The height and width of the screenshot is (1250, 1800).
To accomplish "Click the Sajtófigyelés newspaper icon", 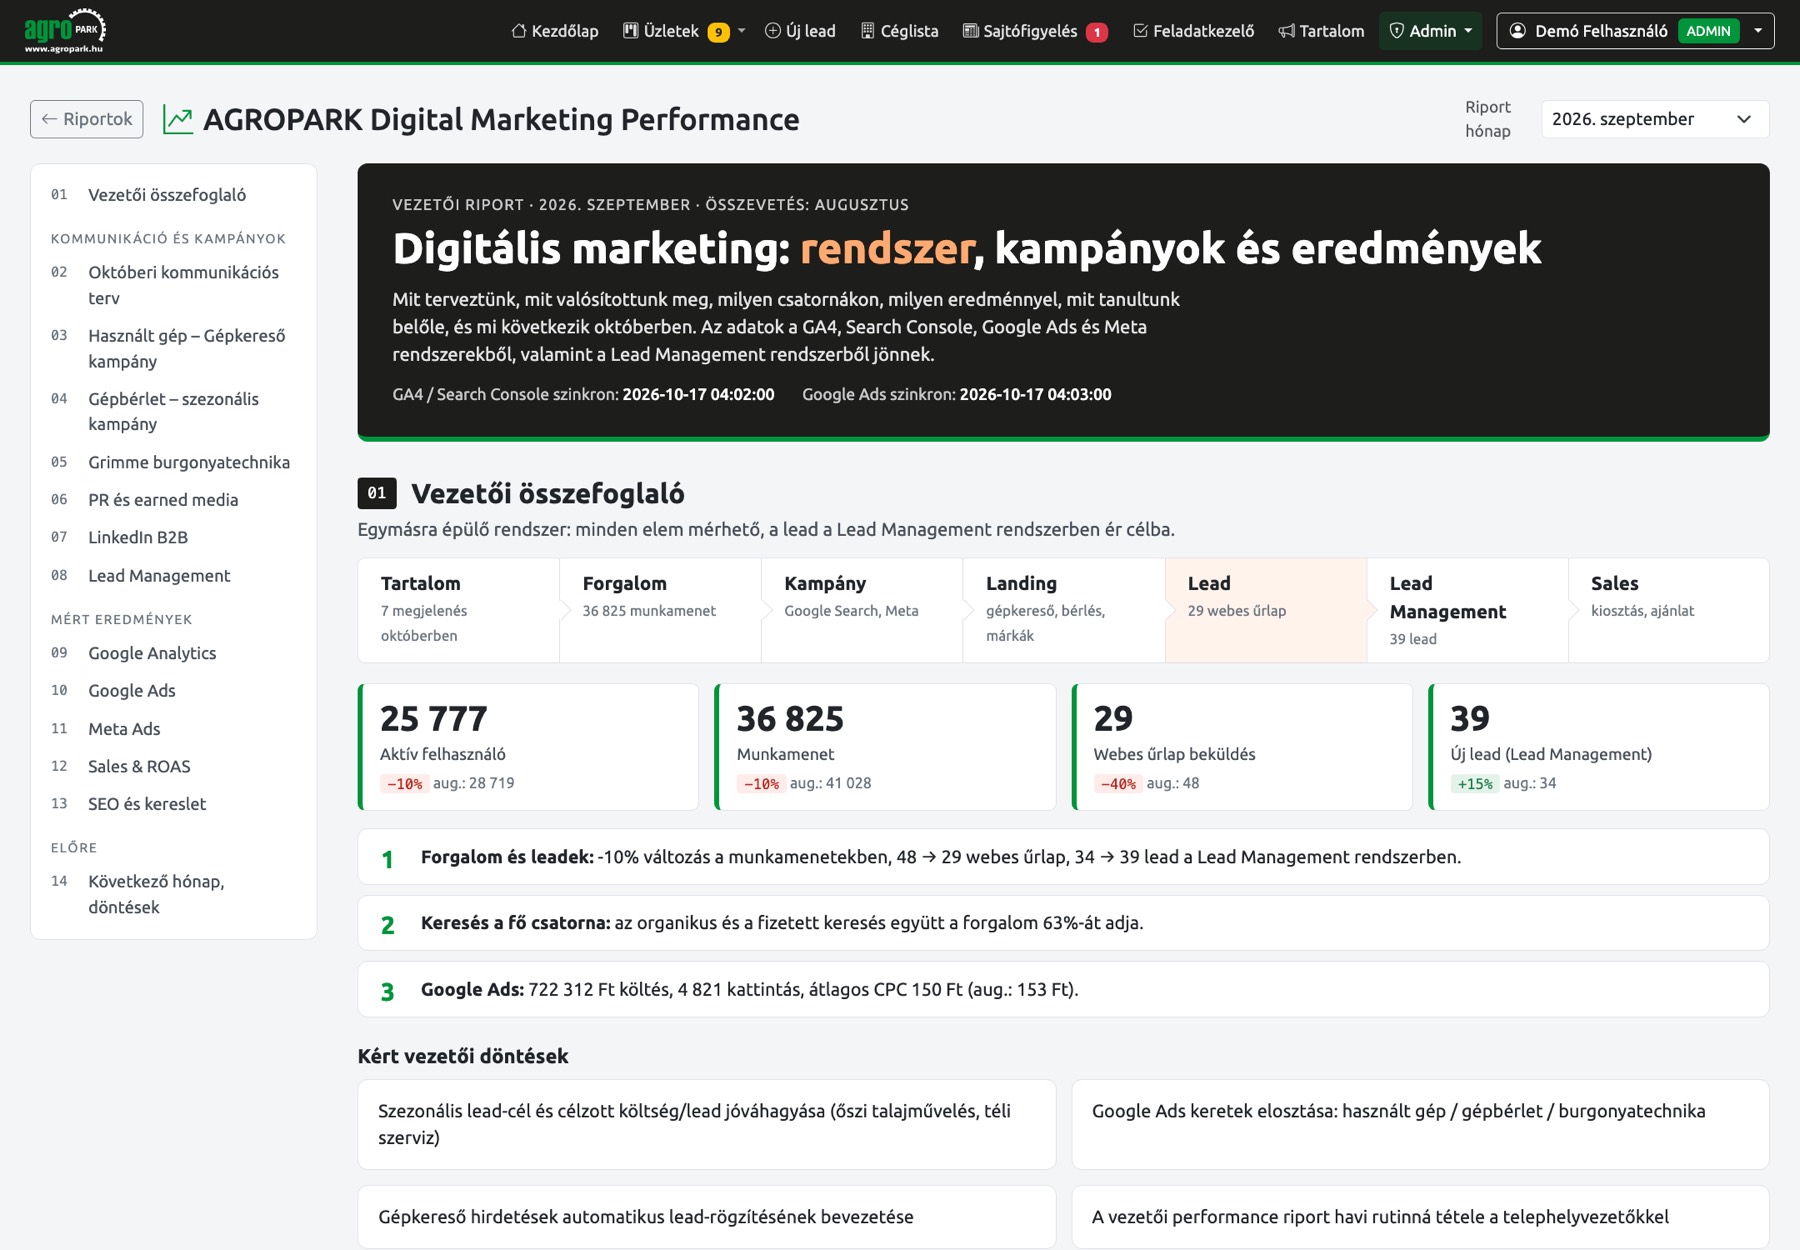I will point(970,31).
